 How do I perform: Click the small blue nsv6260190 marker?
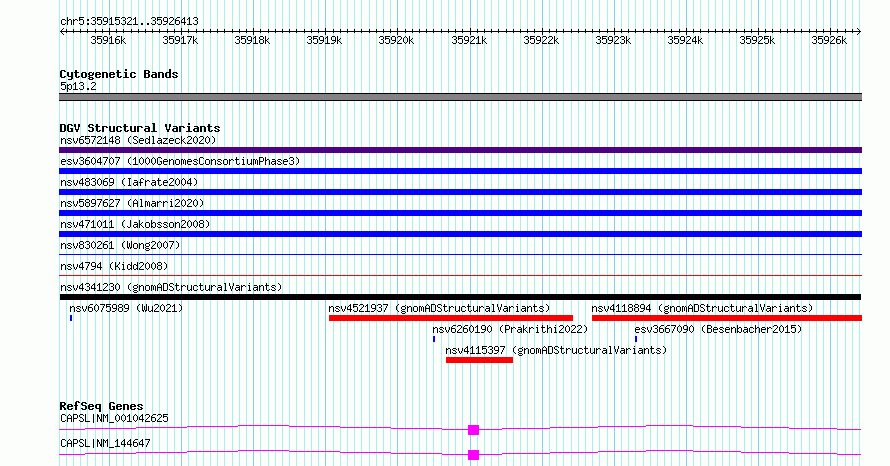(434, 339)
